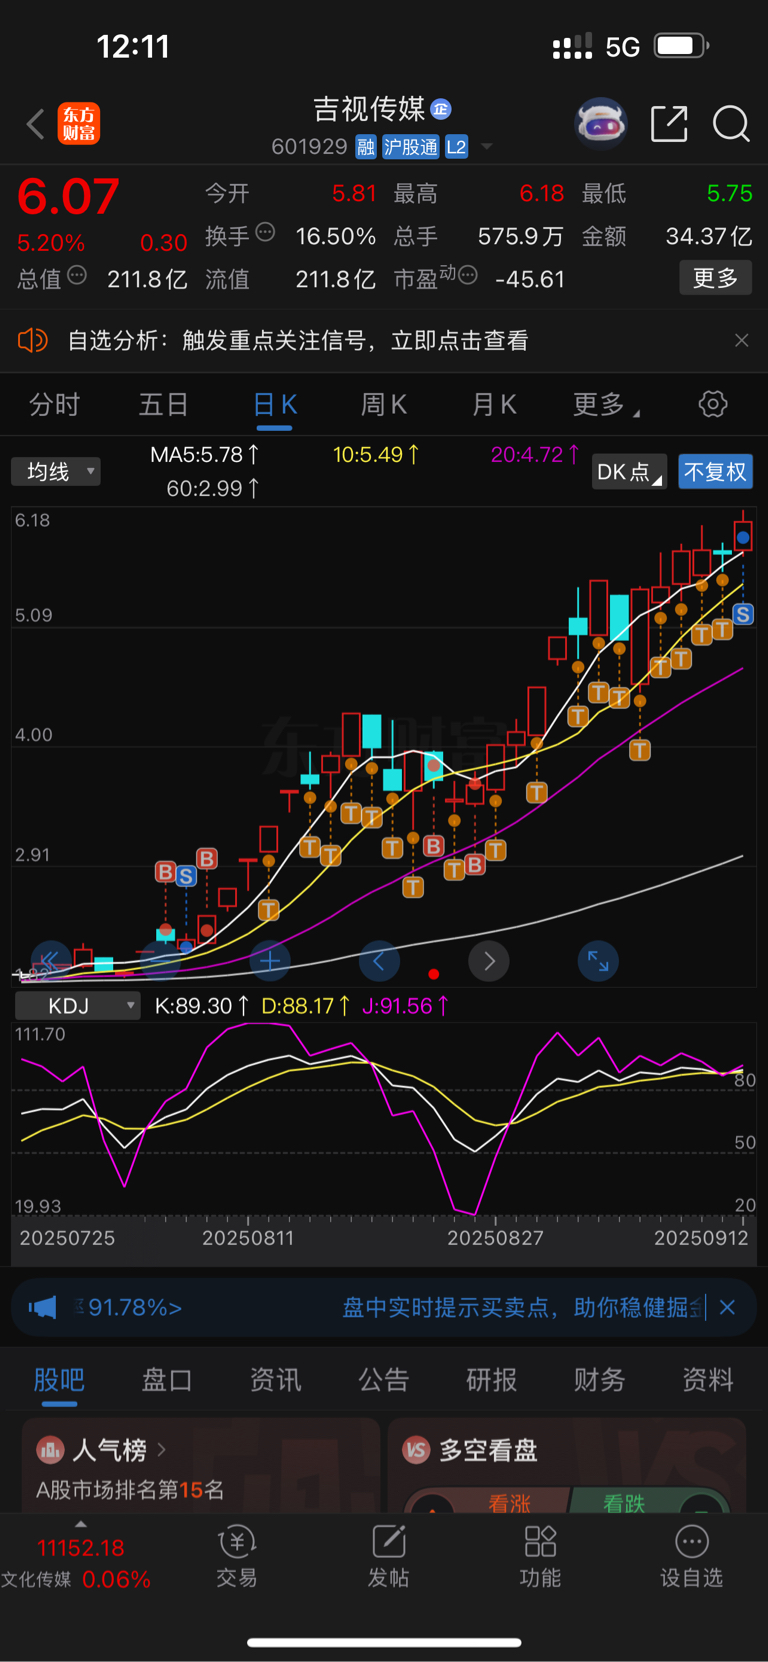Screen dimensions: 768x1662
Task: Tap the back arrow icon
Action: (x=35, y=124)
